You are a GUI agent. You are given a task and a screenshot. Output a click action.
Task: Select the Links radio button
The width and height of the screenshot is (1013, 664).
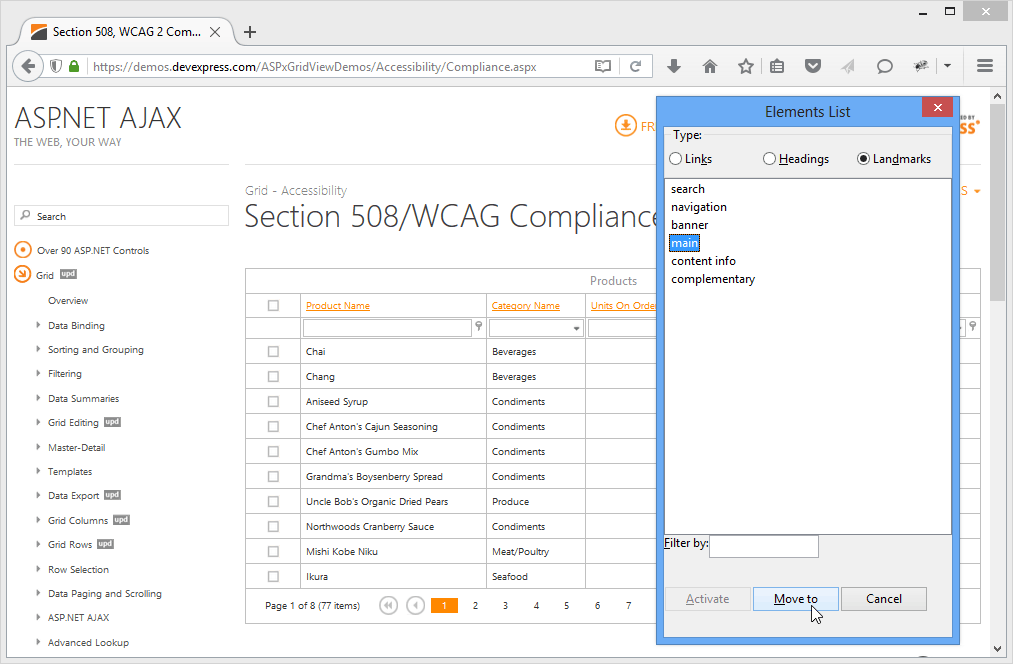(675, 158)
